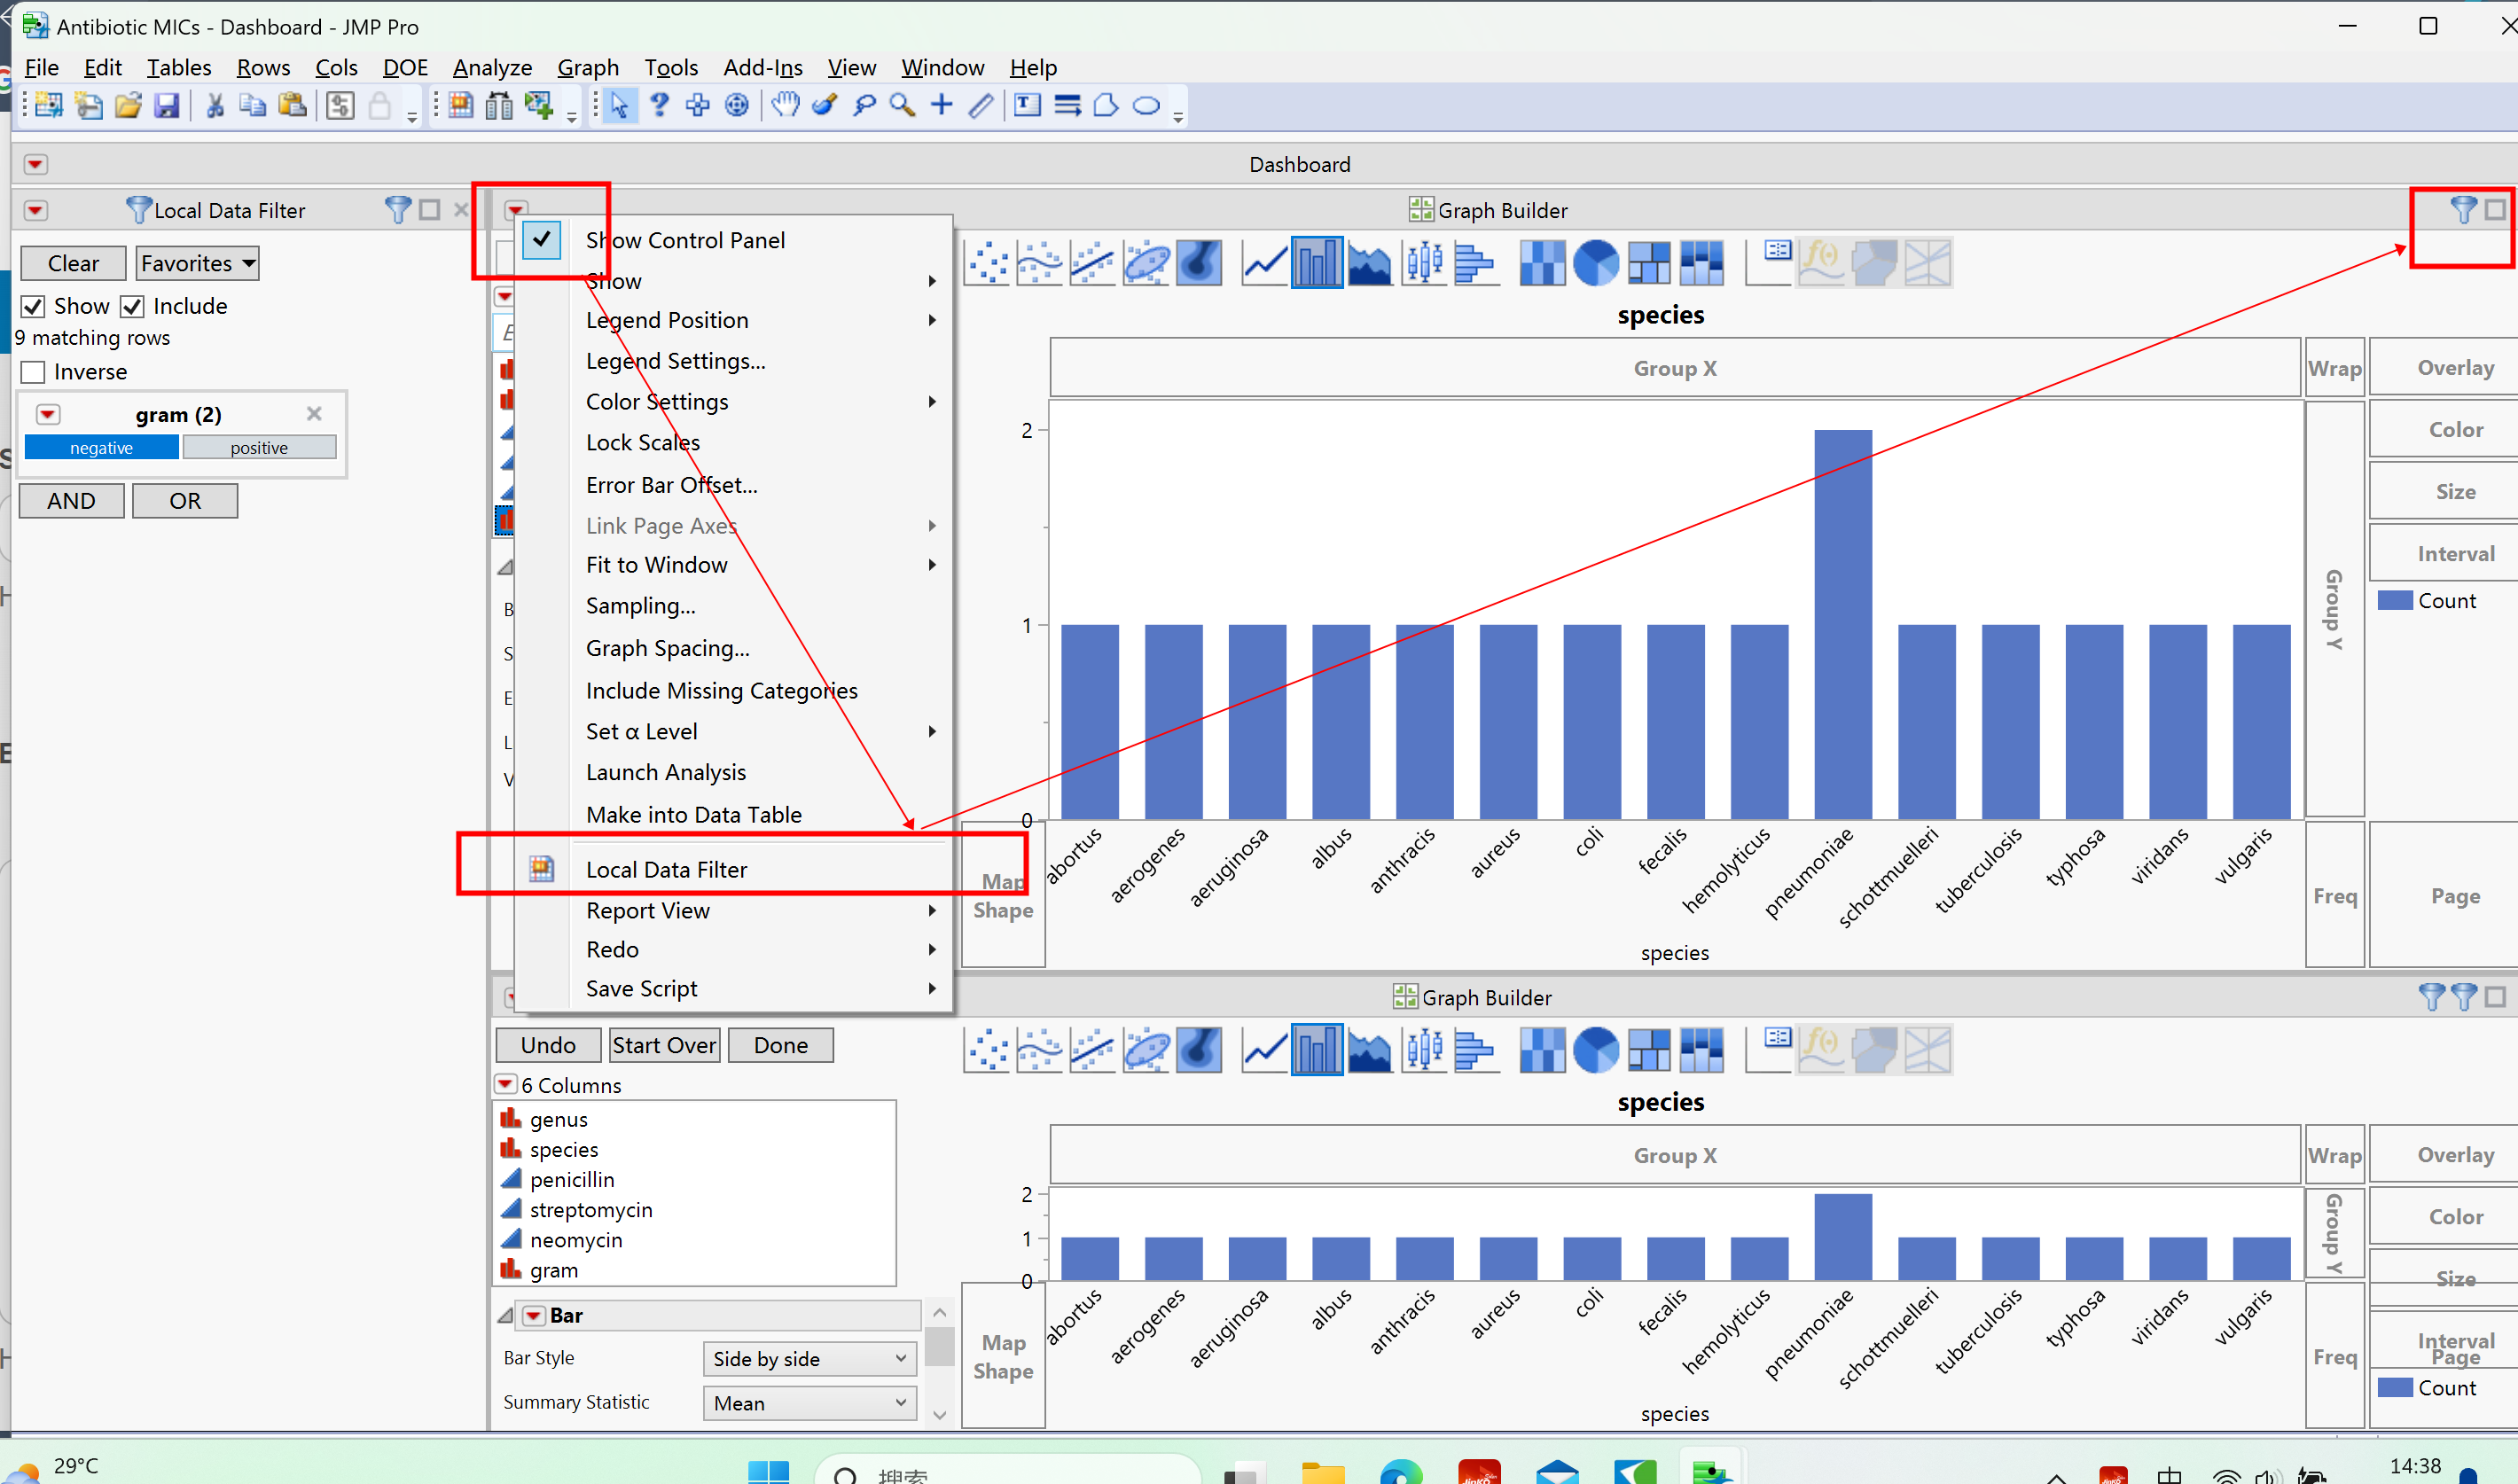Select Heatmap element in bottom Graph Builder

pos(1542,1050)
